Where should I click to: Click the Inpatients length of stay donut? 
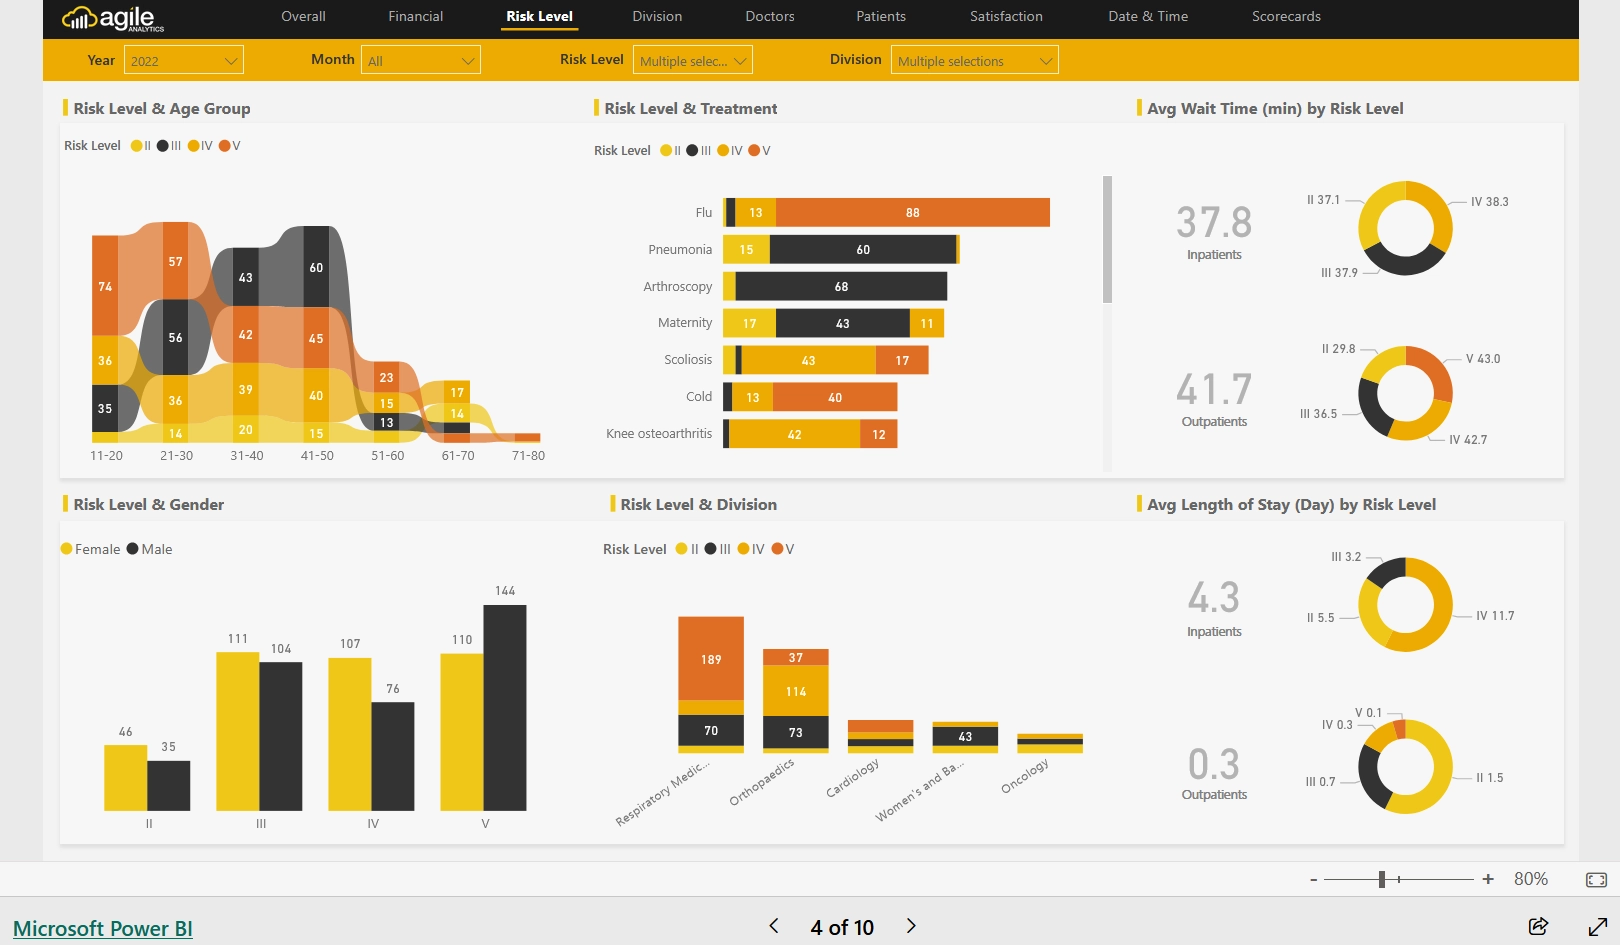coord(1405,604)
